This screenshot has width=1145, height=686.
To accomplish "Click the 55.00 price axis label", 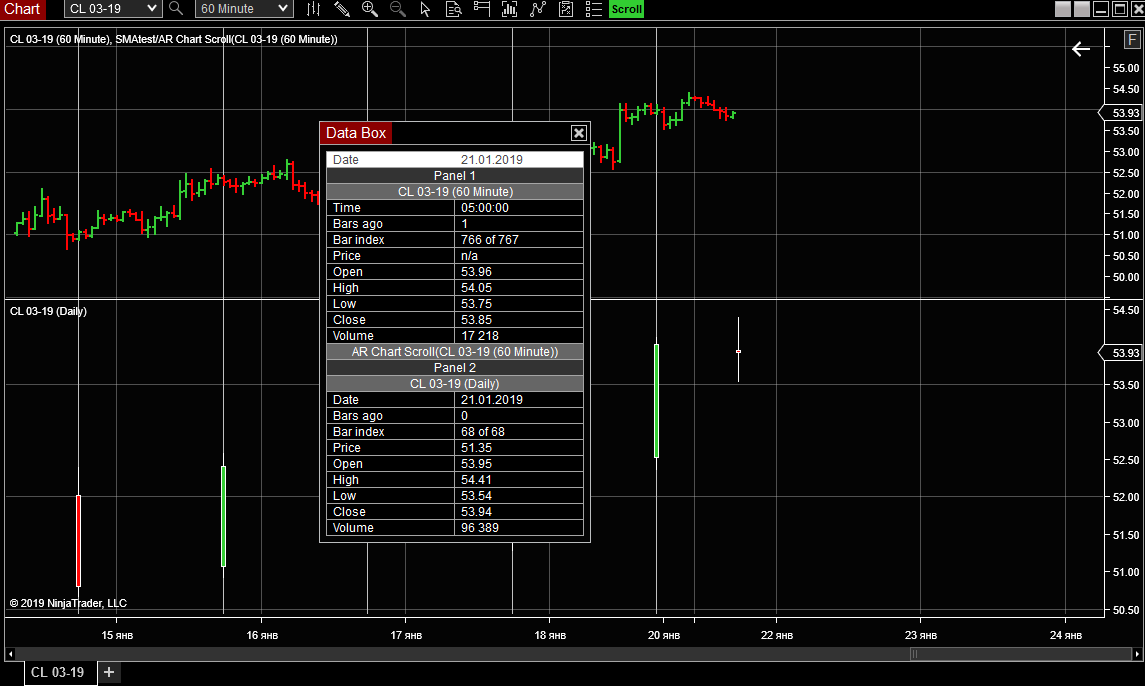I will click(1125, 68).
